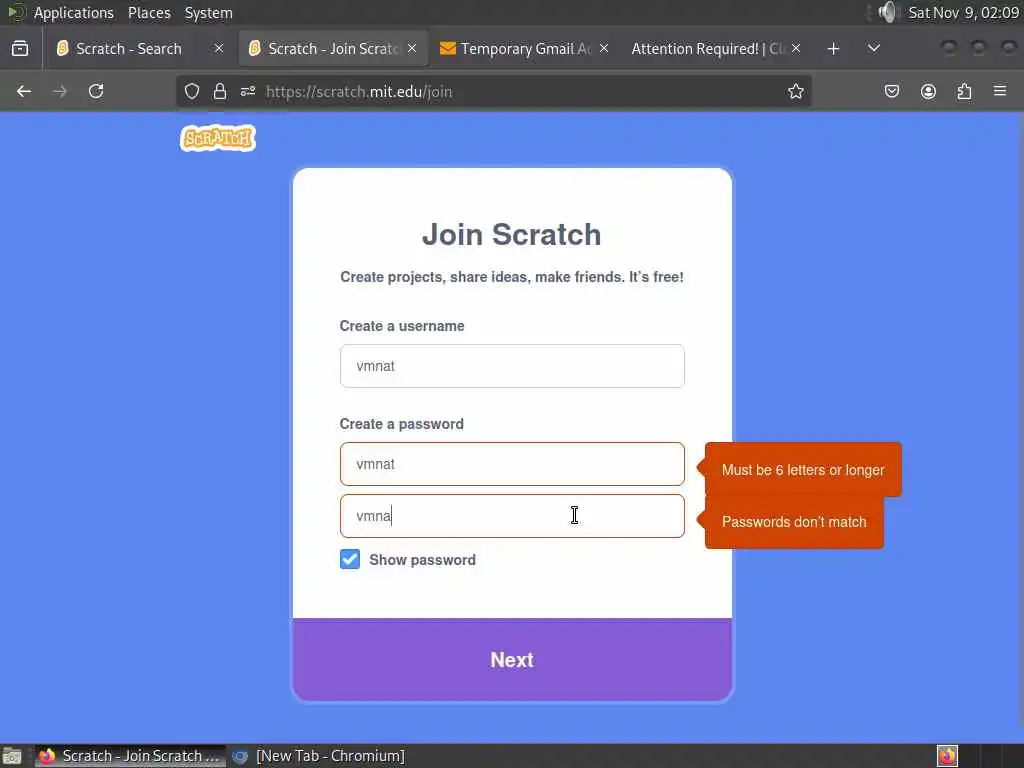Open the Pocket save icon
Viewport: 1024px width, 768px height.
tap(891, 91)
